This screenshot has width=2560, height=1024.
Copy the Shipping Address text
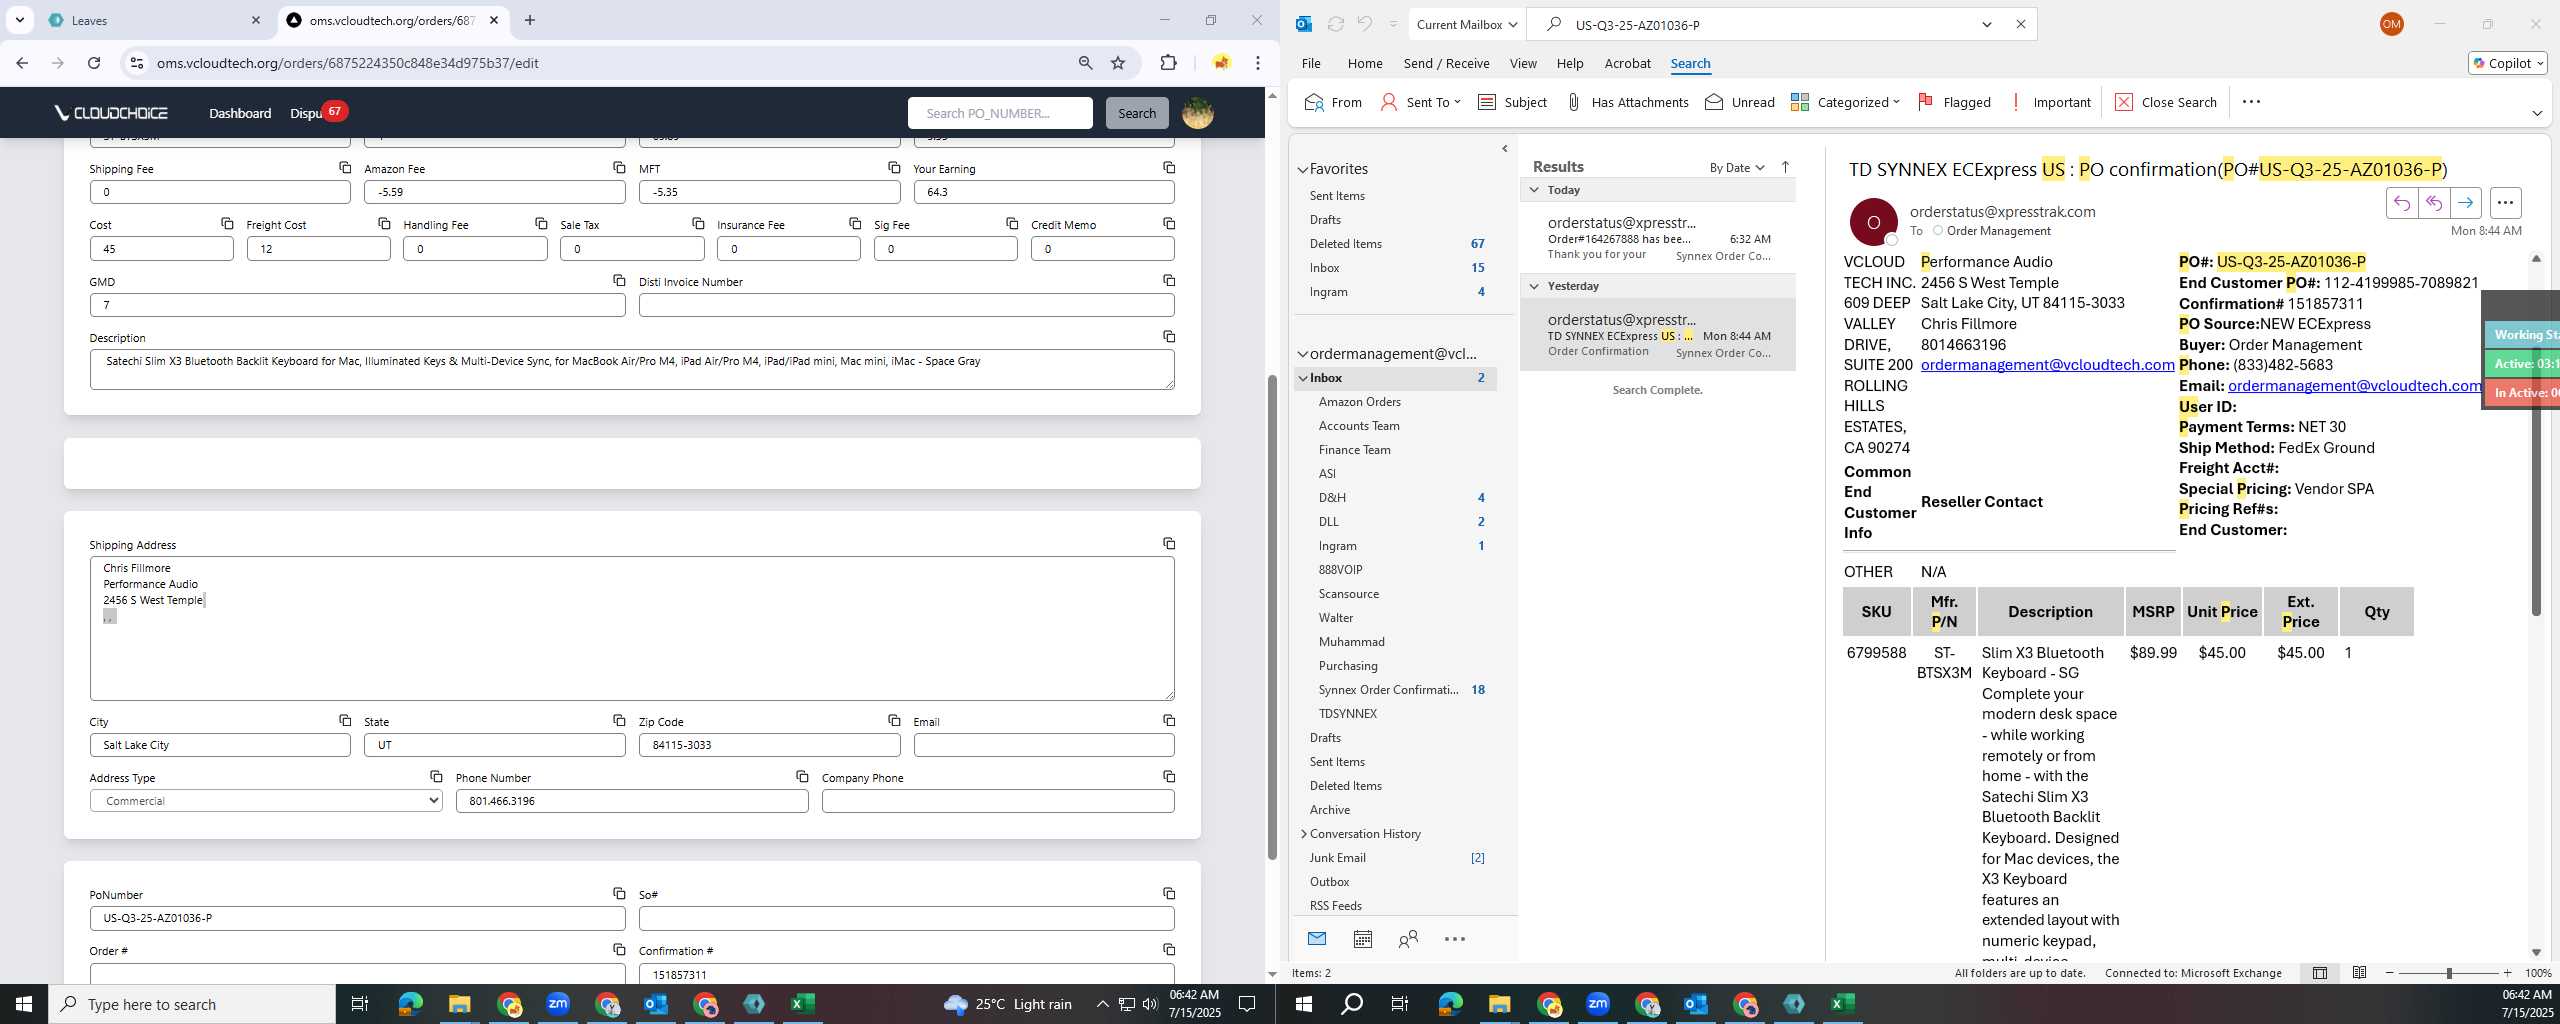point(1169,544)
